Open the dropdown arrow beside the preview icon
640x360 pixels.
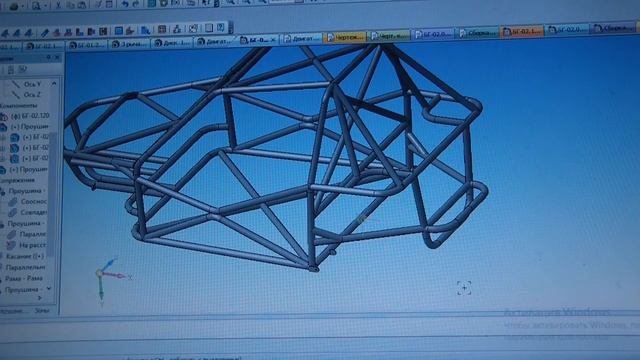[45, 6]
